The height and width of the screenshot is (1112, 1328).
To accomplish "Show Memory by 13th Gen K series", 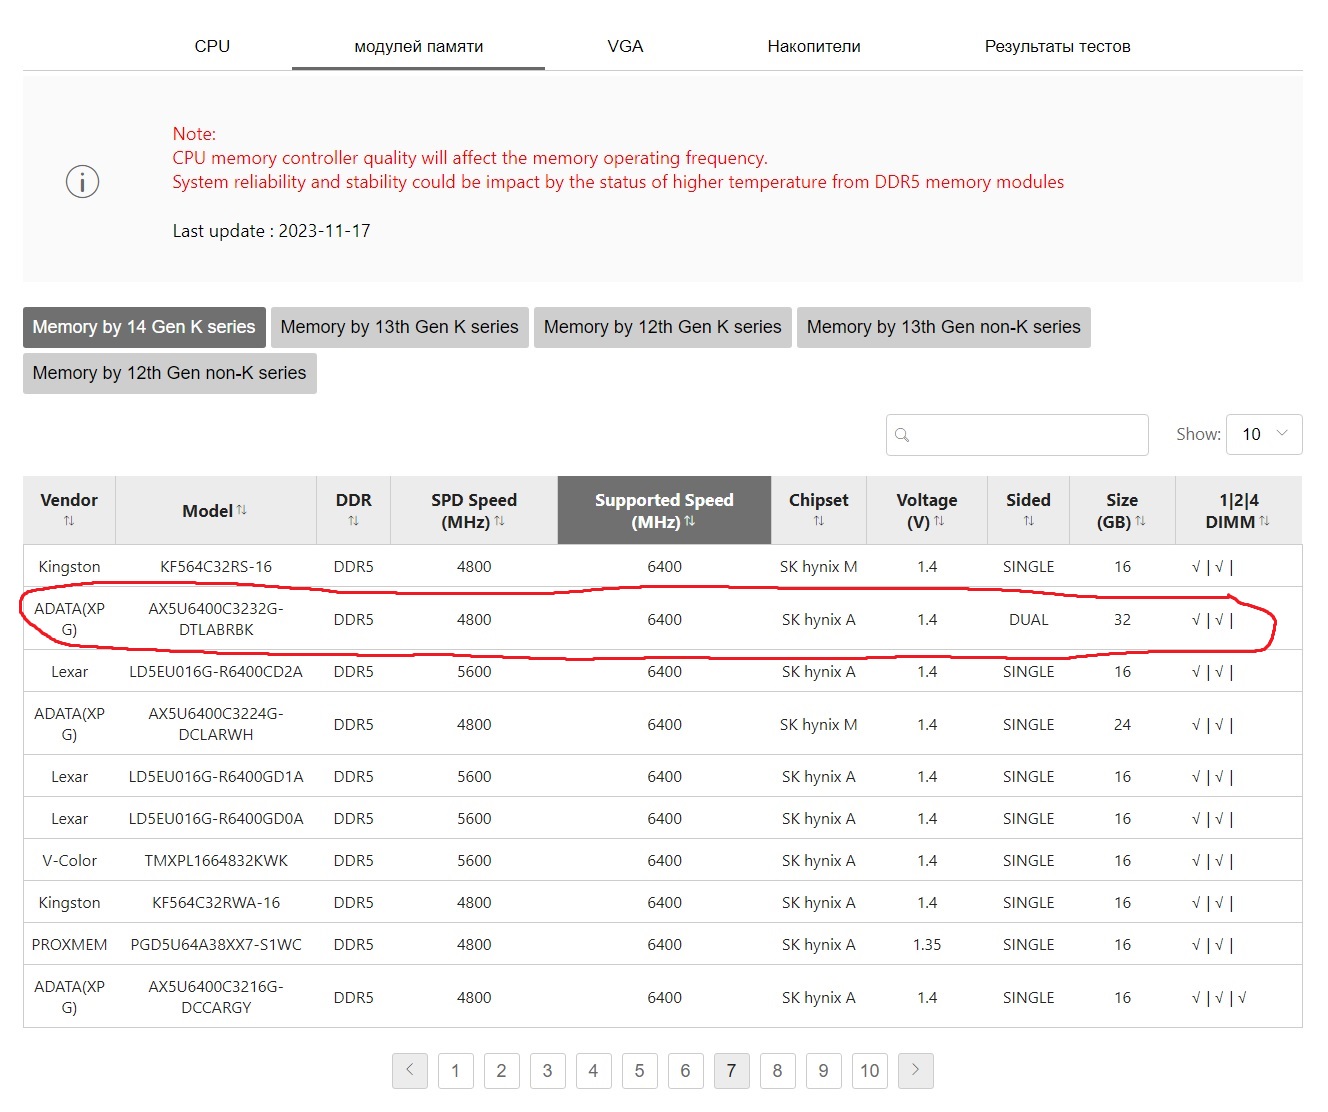I will [400, 327].
